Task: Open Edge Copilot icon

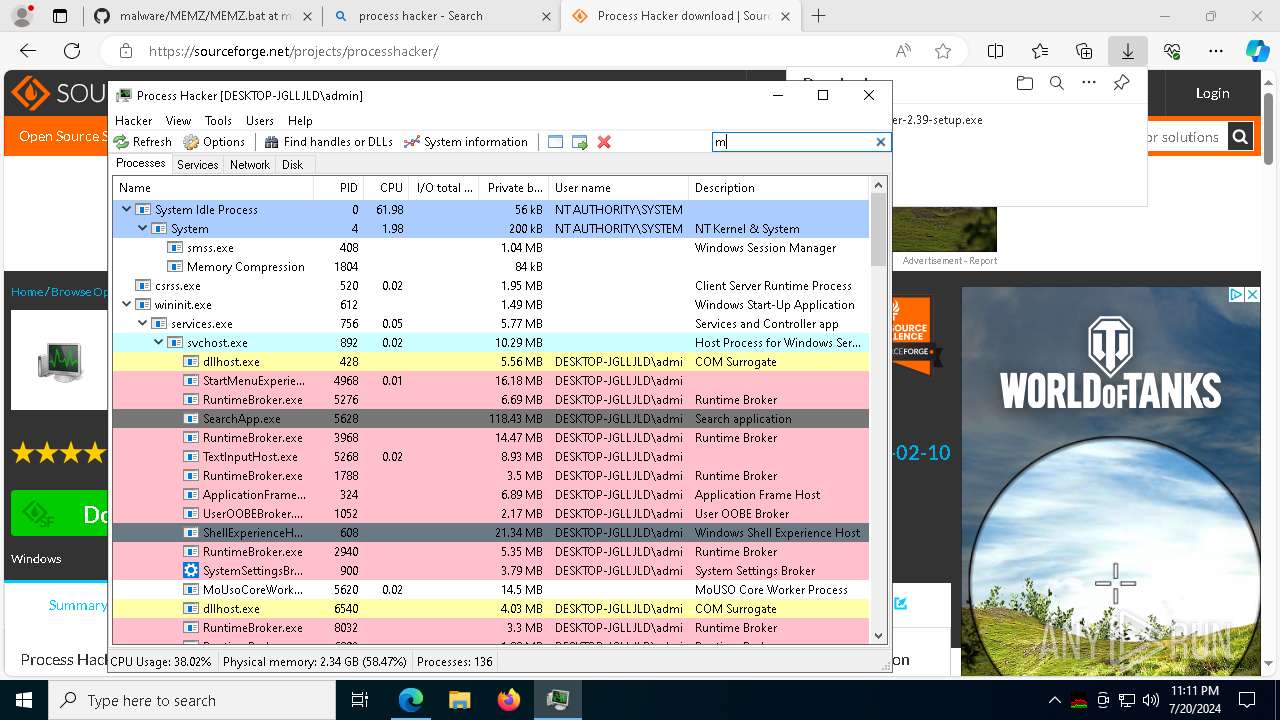Action: pos(1258,51)
